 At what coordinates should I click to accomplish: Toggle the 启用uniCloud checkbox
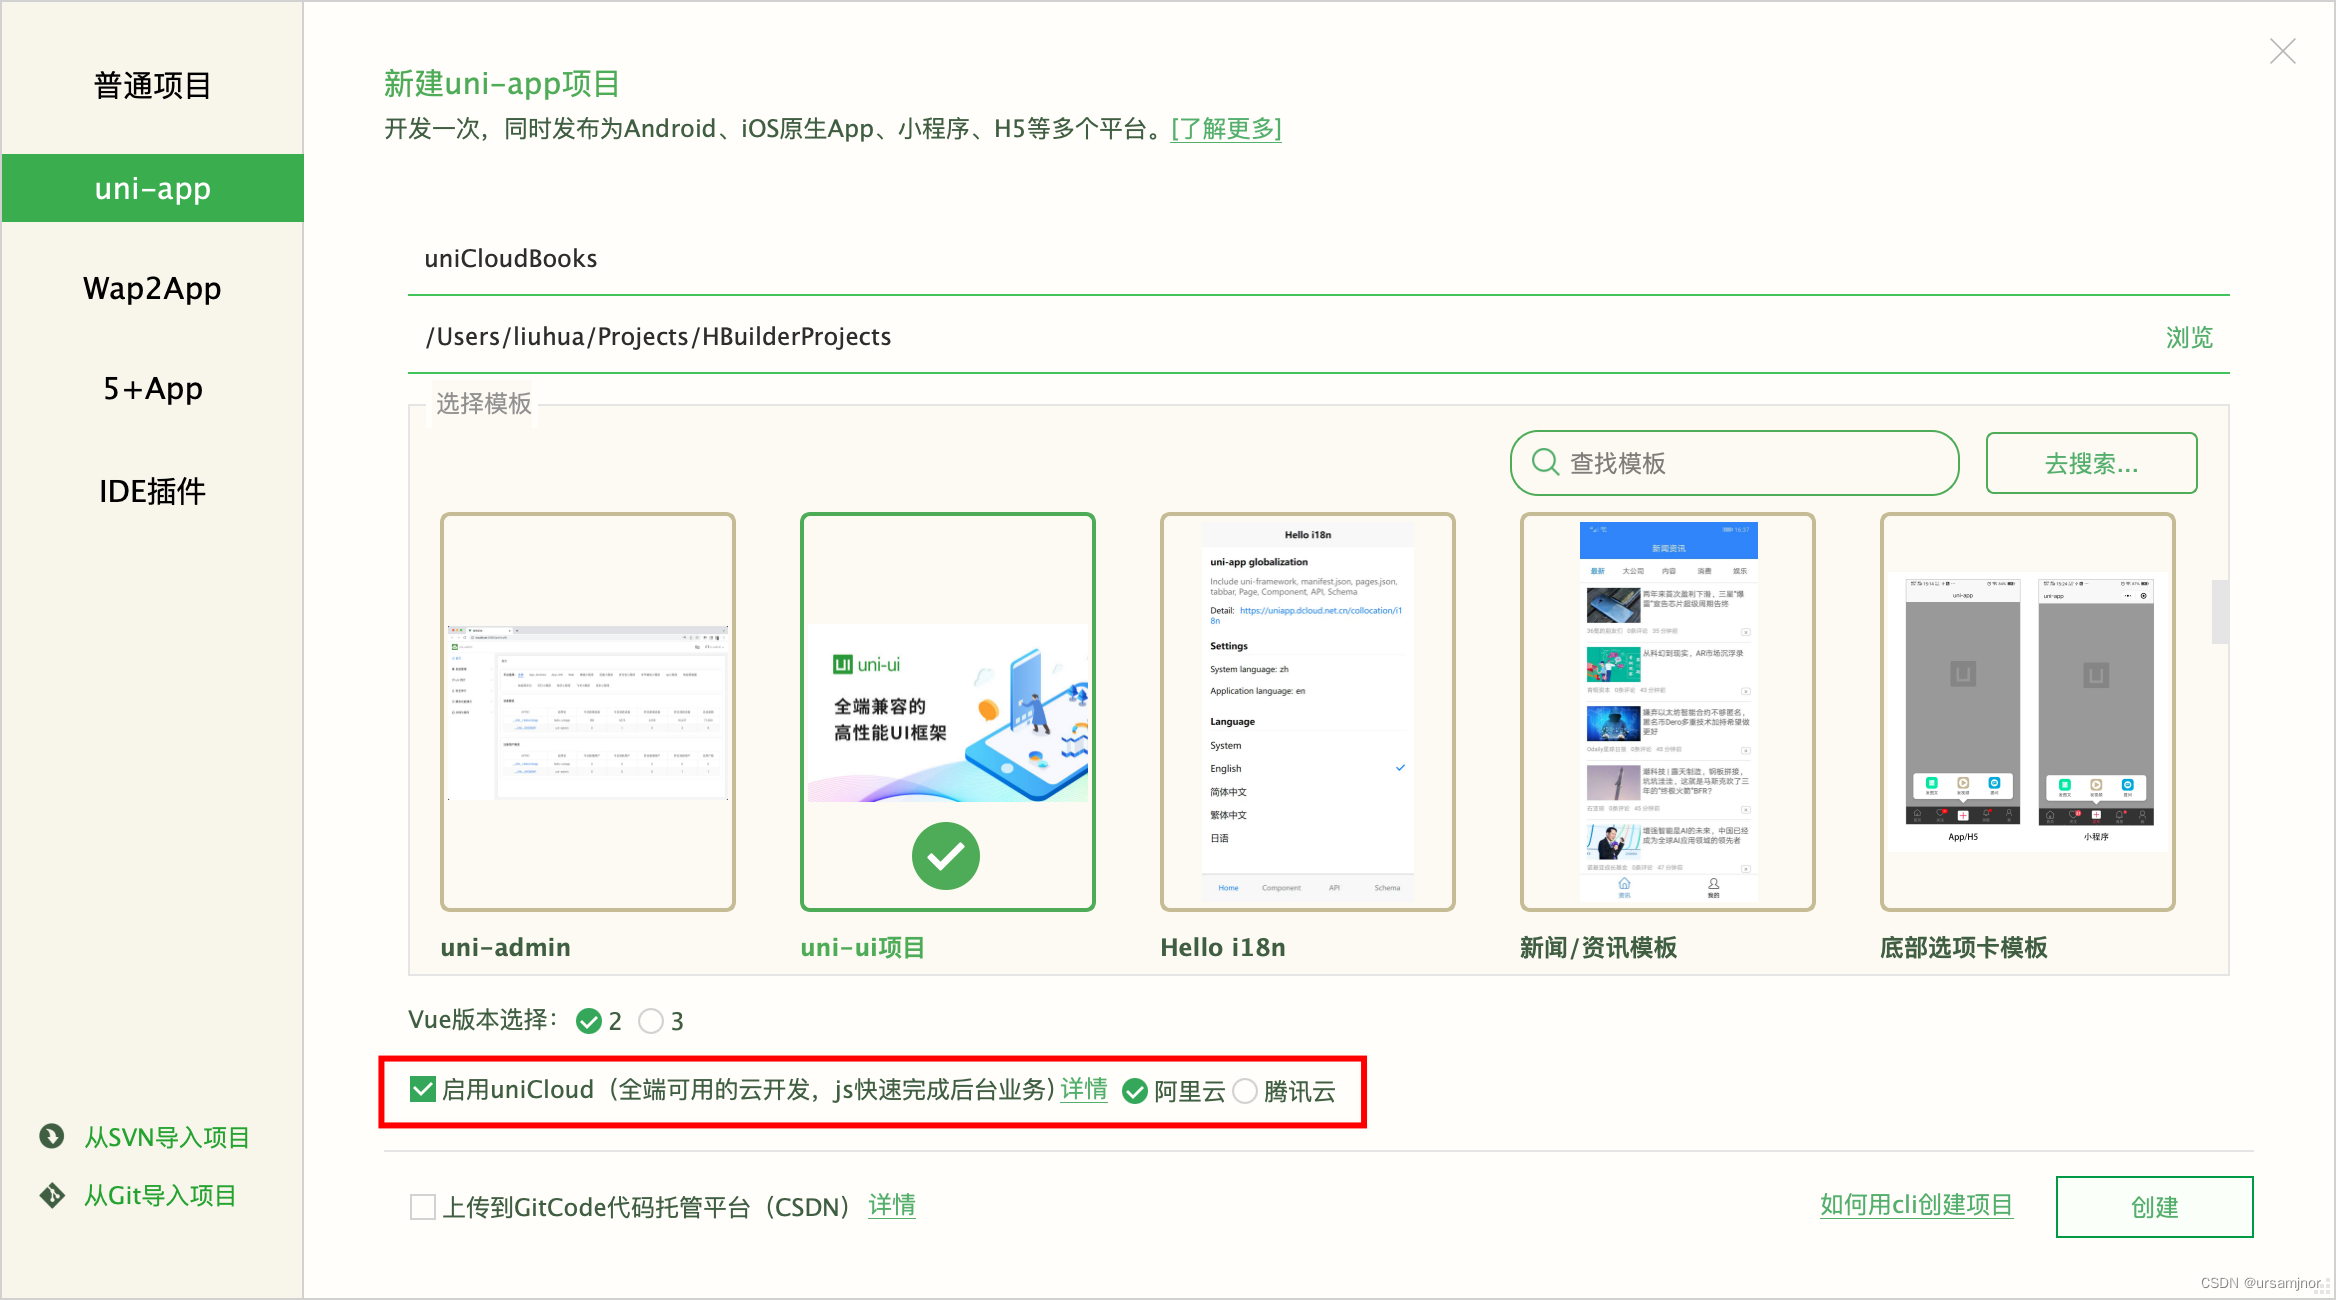click(423, 1089)
